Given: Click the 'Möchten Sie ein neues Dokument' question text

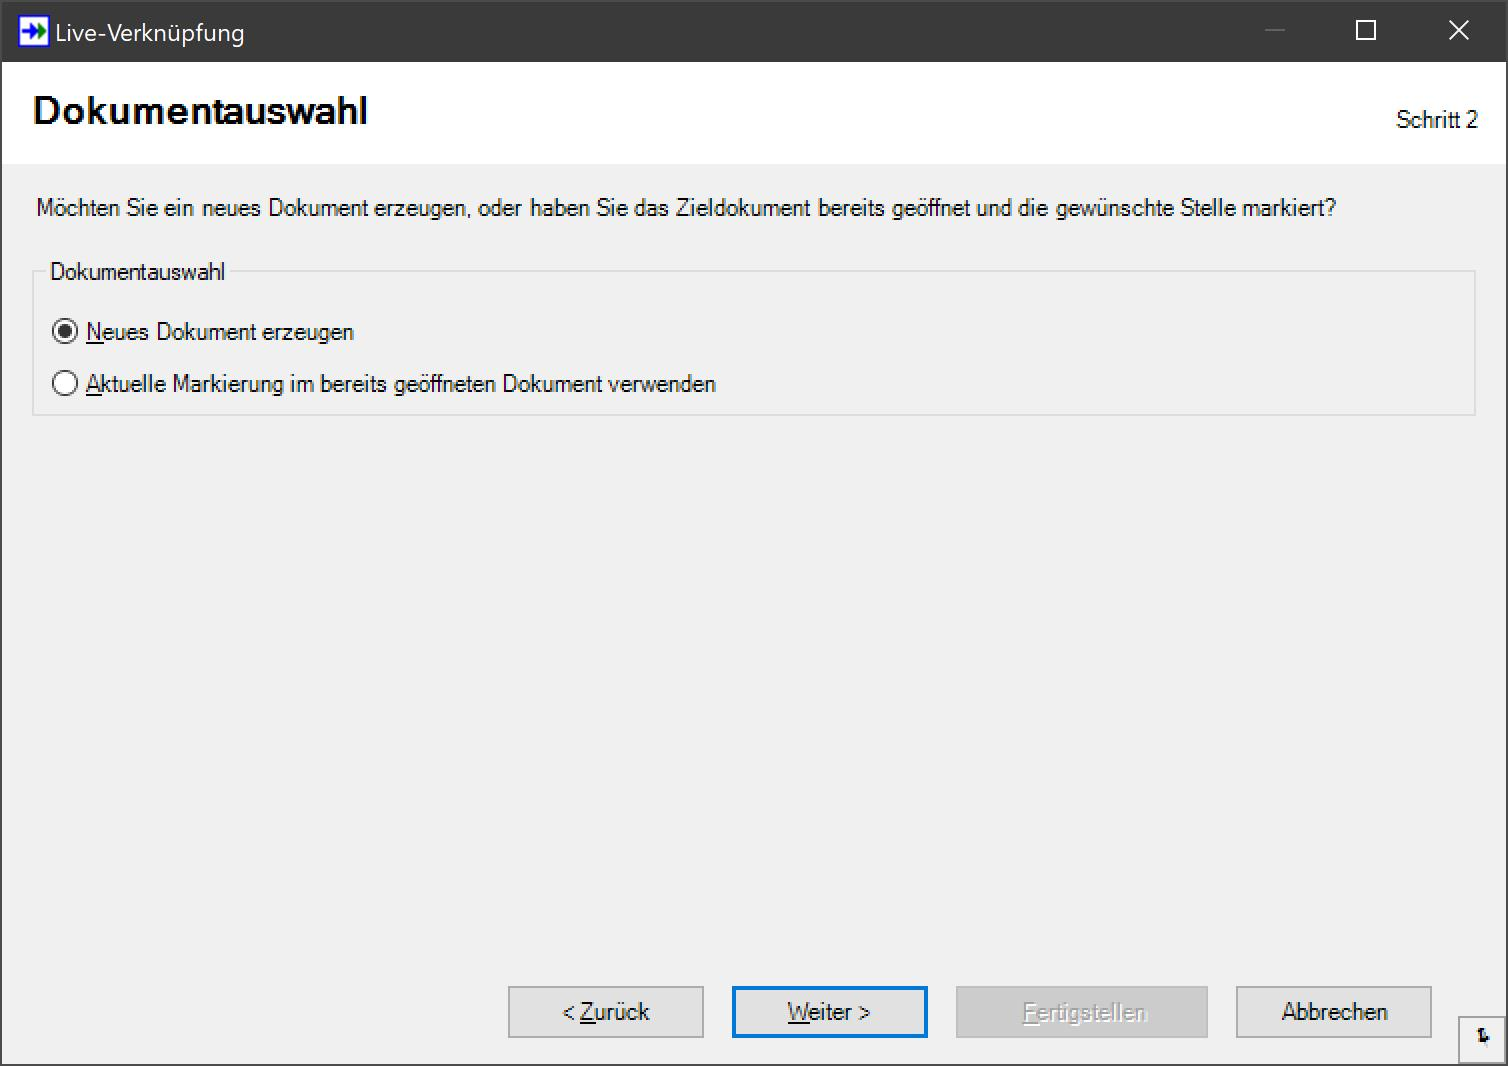Looking at the screenshot, I should coord(250,208).
